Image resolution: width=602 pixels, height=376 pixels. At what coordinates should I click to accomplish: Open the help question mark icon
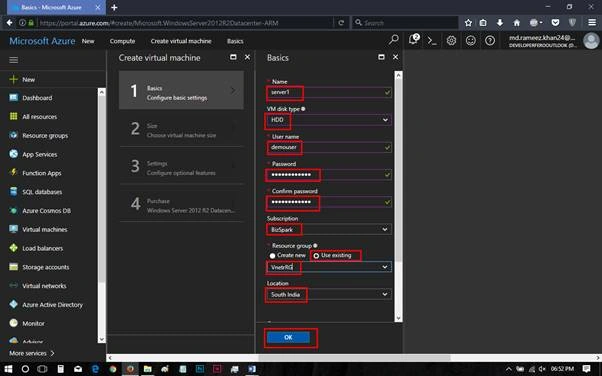pyautogui.click(x=490, y=40)
